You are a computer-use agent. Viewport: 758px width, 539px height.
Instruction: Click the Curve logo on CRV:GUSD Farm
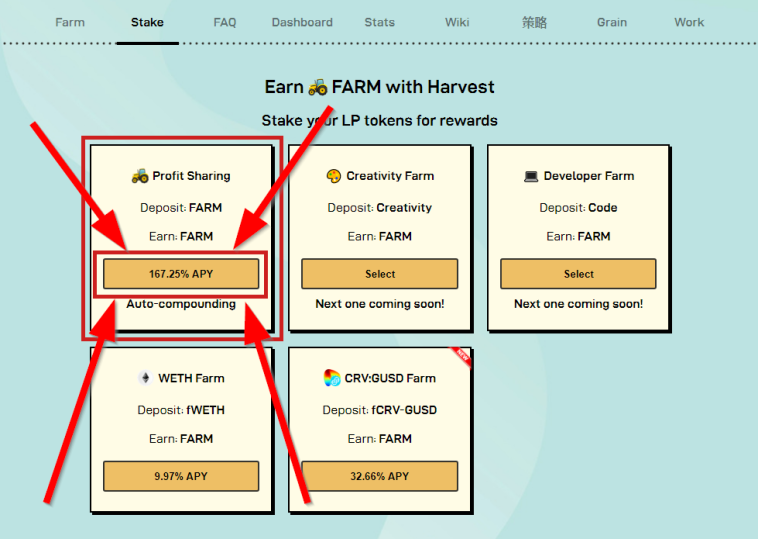[x=332, y=378]
